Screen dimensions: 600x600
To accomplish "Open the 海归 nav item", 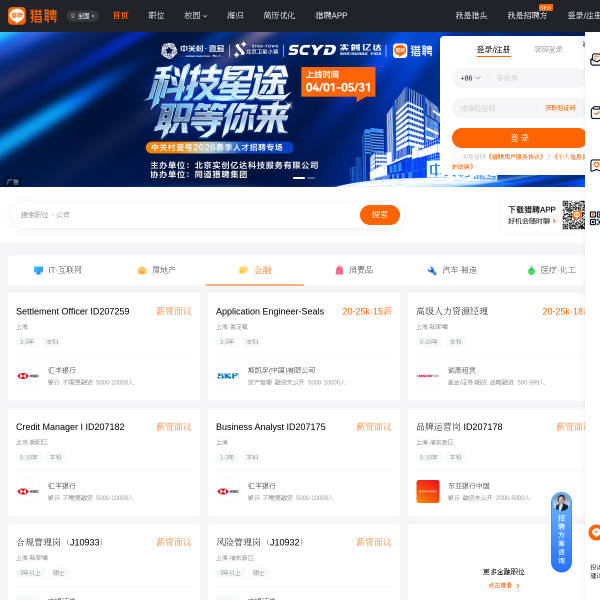I will coord(235,16).
